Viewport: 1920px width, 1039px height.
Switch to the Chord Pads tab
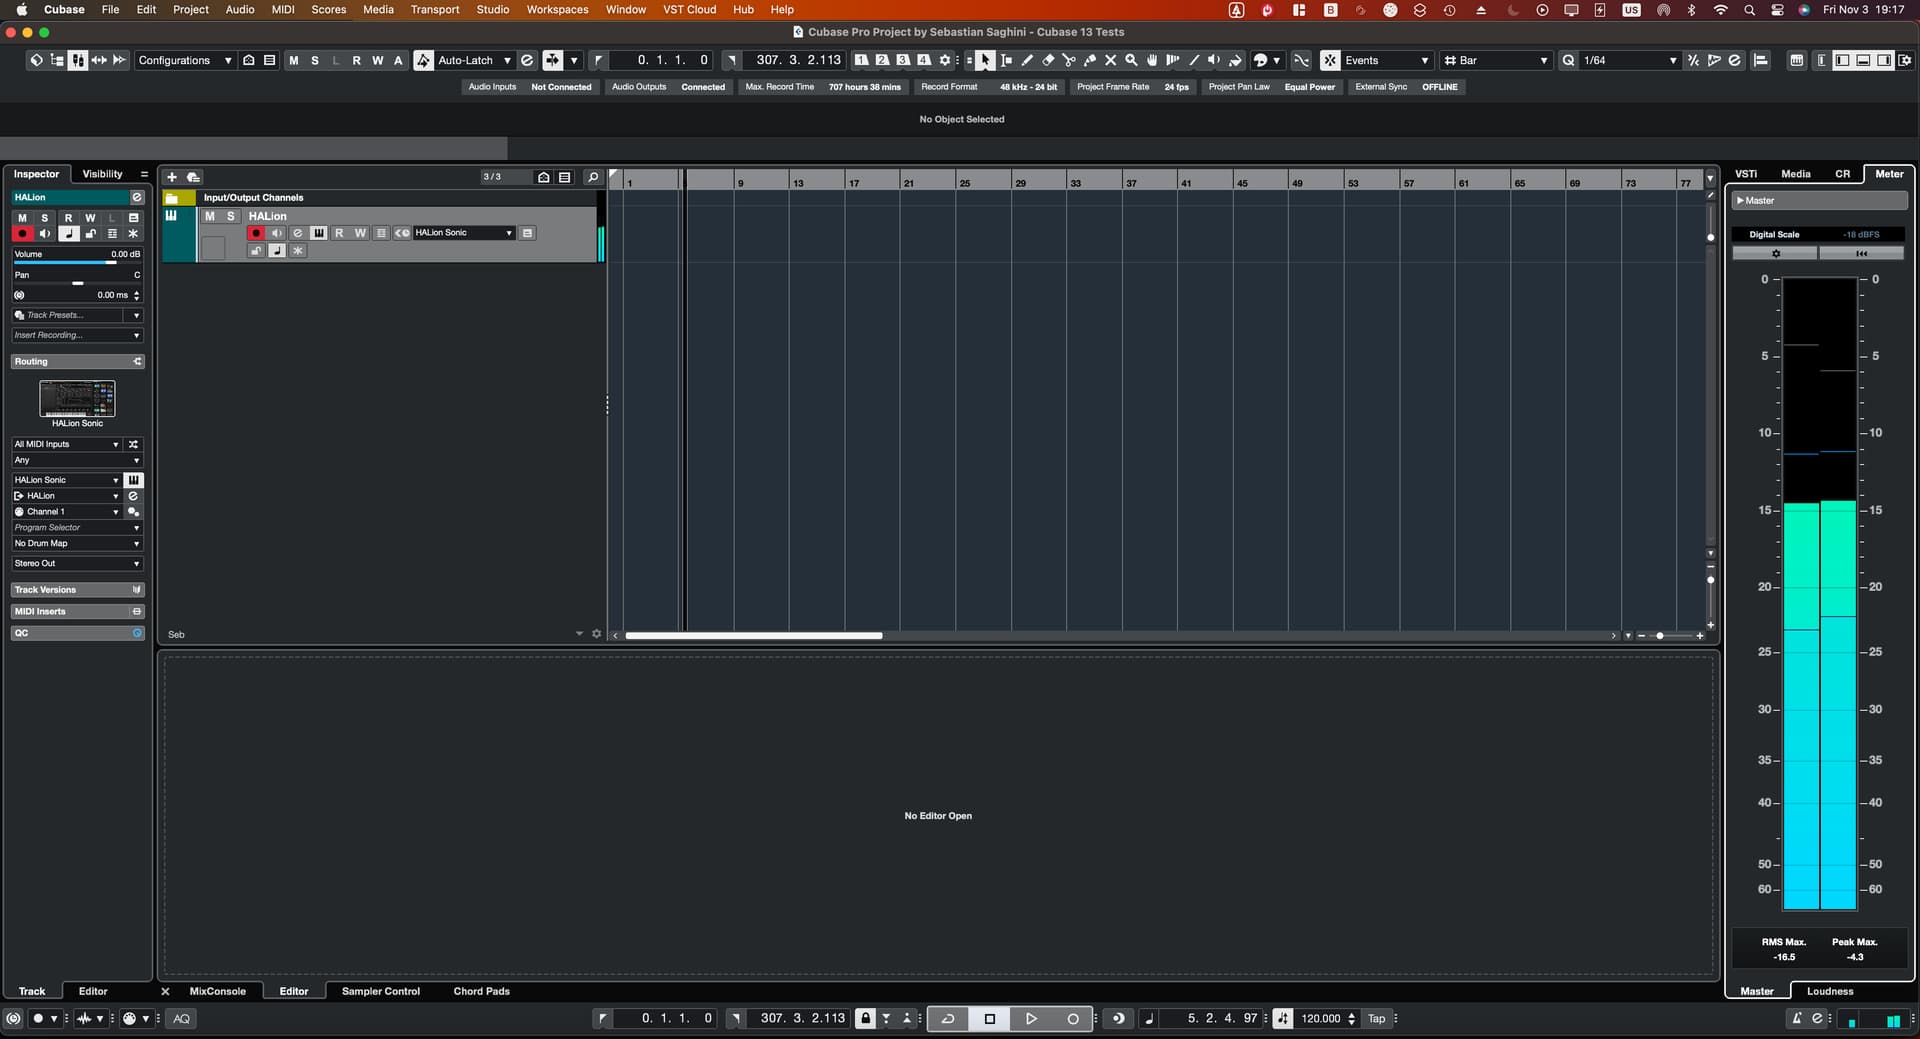[x=481, y=991]
